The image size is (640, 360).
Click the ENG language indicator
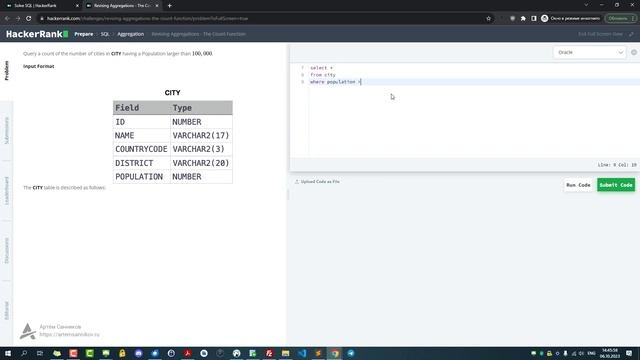[591, 353]
